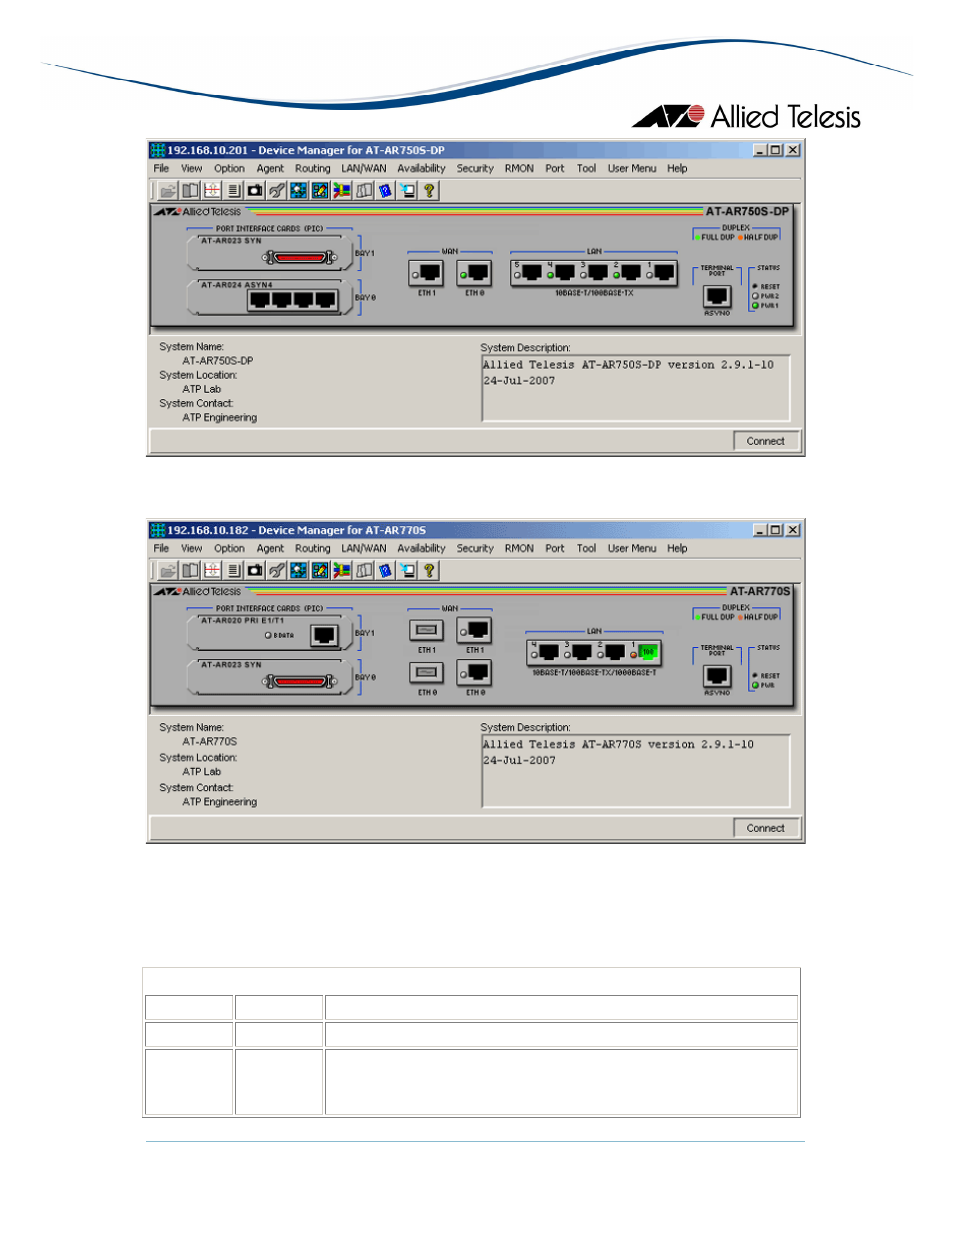Open the Agent menu in AR770S window
The width and height of the screenshot is (954, 1235).
tap(270, 548)
